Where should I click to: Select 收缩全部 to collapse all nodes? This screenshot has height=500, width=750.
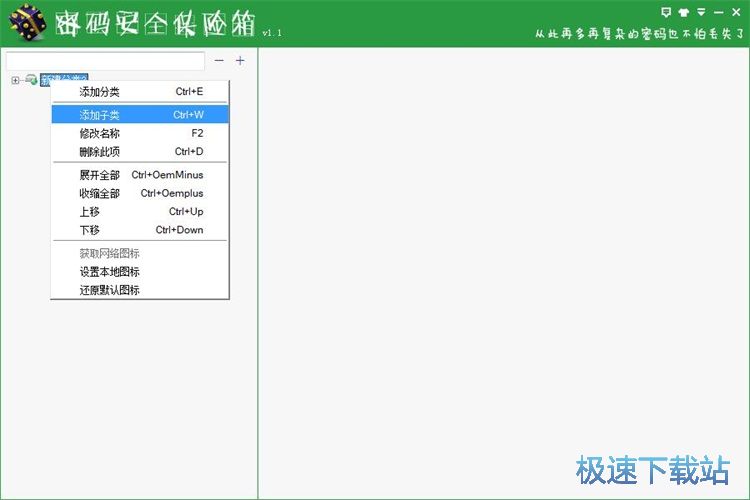tap(140, 193)
